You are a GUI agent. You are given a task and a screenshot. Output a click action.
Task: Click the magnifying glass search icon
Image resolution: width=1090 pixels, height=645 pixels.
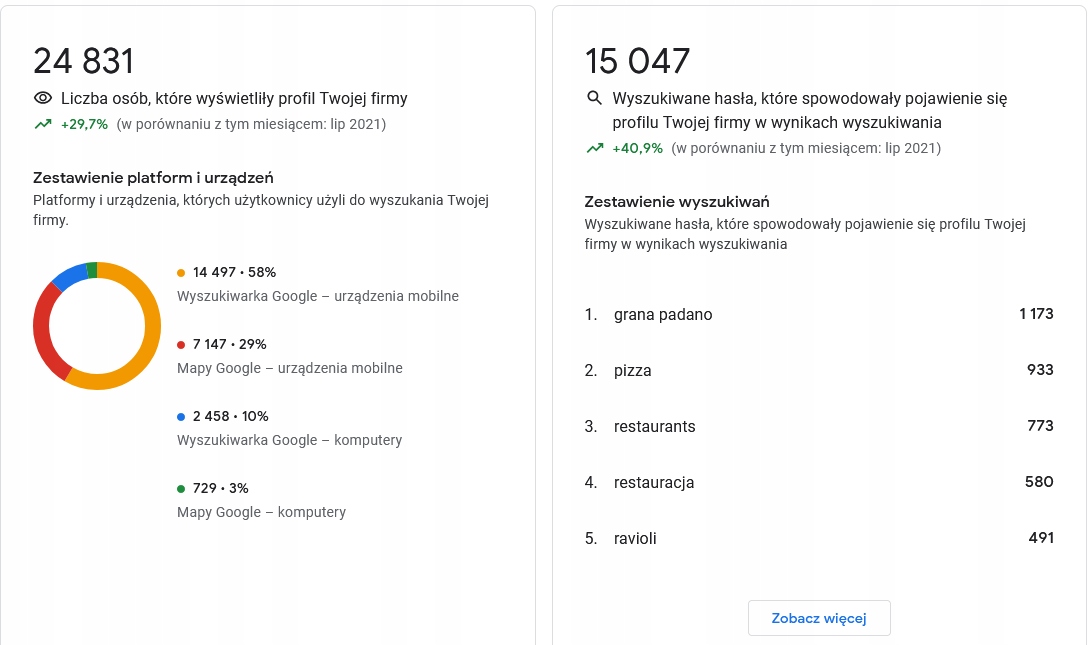point(594,98)
